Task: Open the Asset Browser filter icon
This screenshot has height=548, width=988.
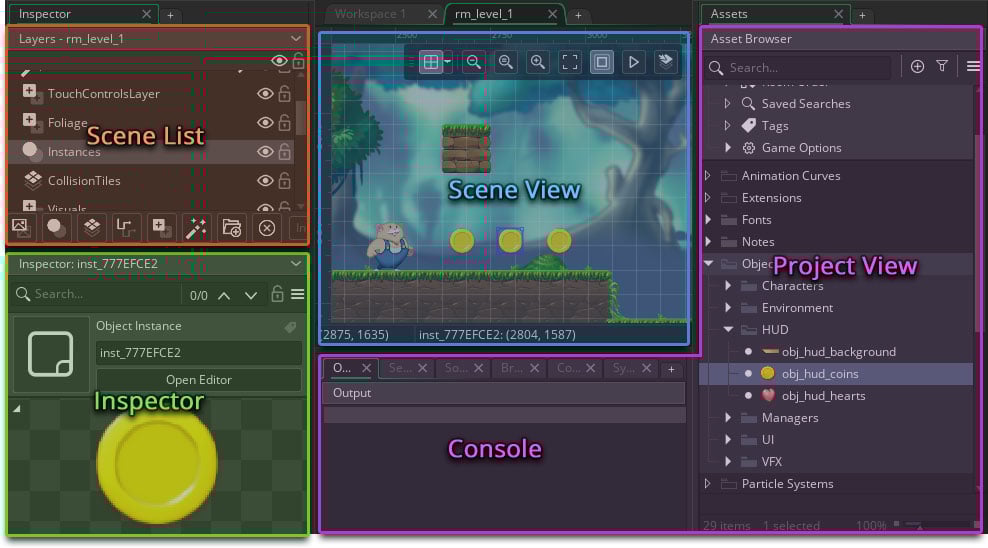Action: [942, 66]
